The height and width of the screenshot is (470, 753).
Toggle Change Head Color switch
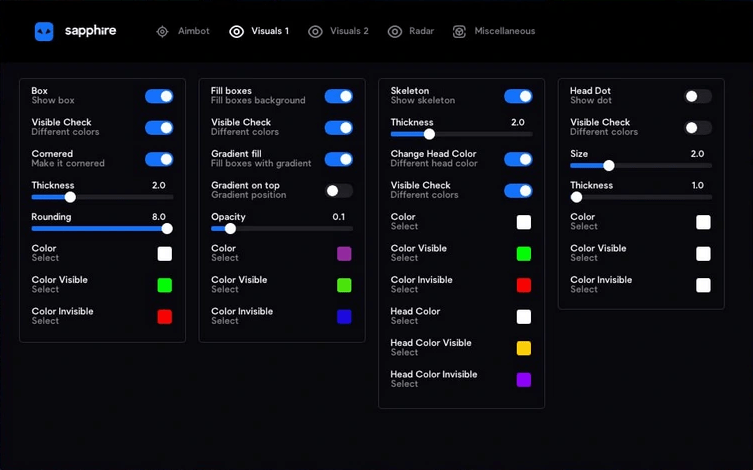[518, 159]
